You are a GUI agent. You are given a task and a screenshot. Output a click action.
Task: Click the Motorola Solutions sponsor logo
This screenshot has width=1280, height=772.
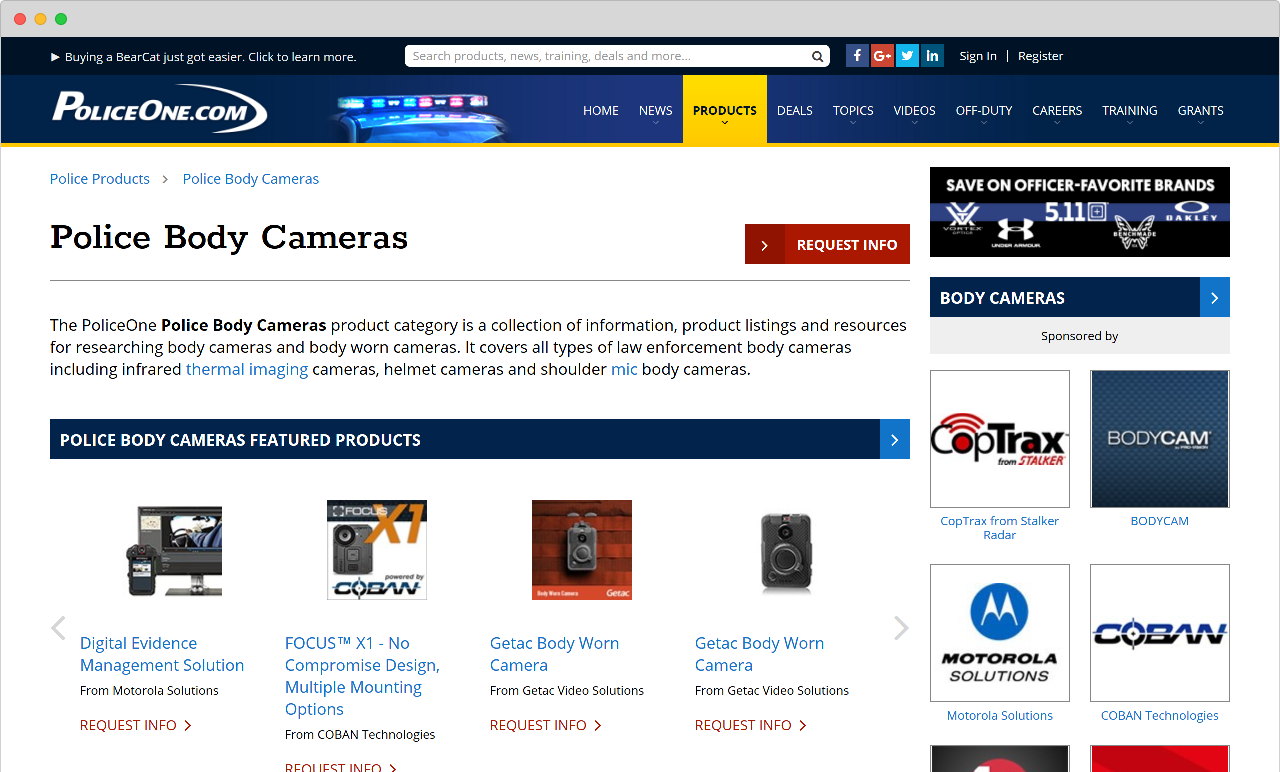point(1000,632)
